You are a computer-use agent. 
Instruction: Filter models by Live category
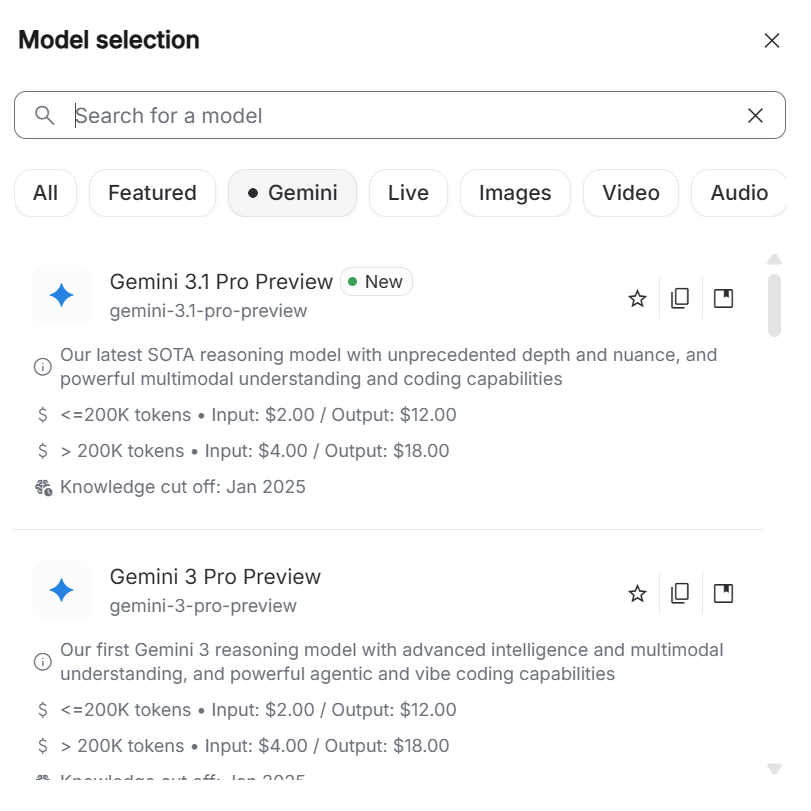point(408,193)
